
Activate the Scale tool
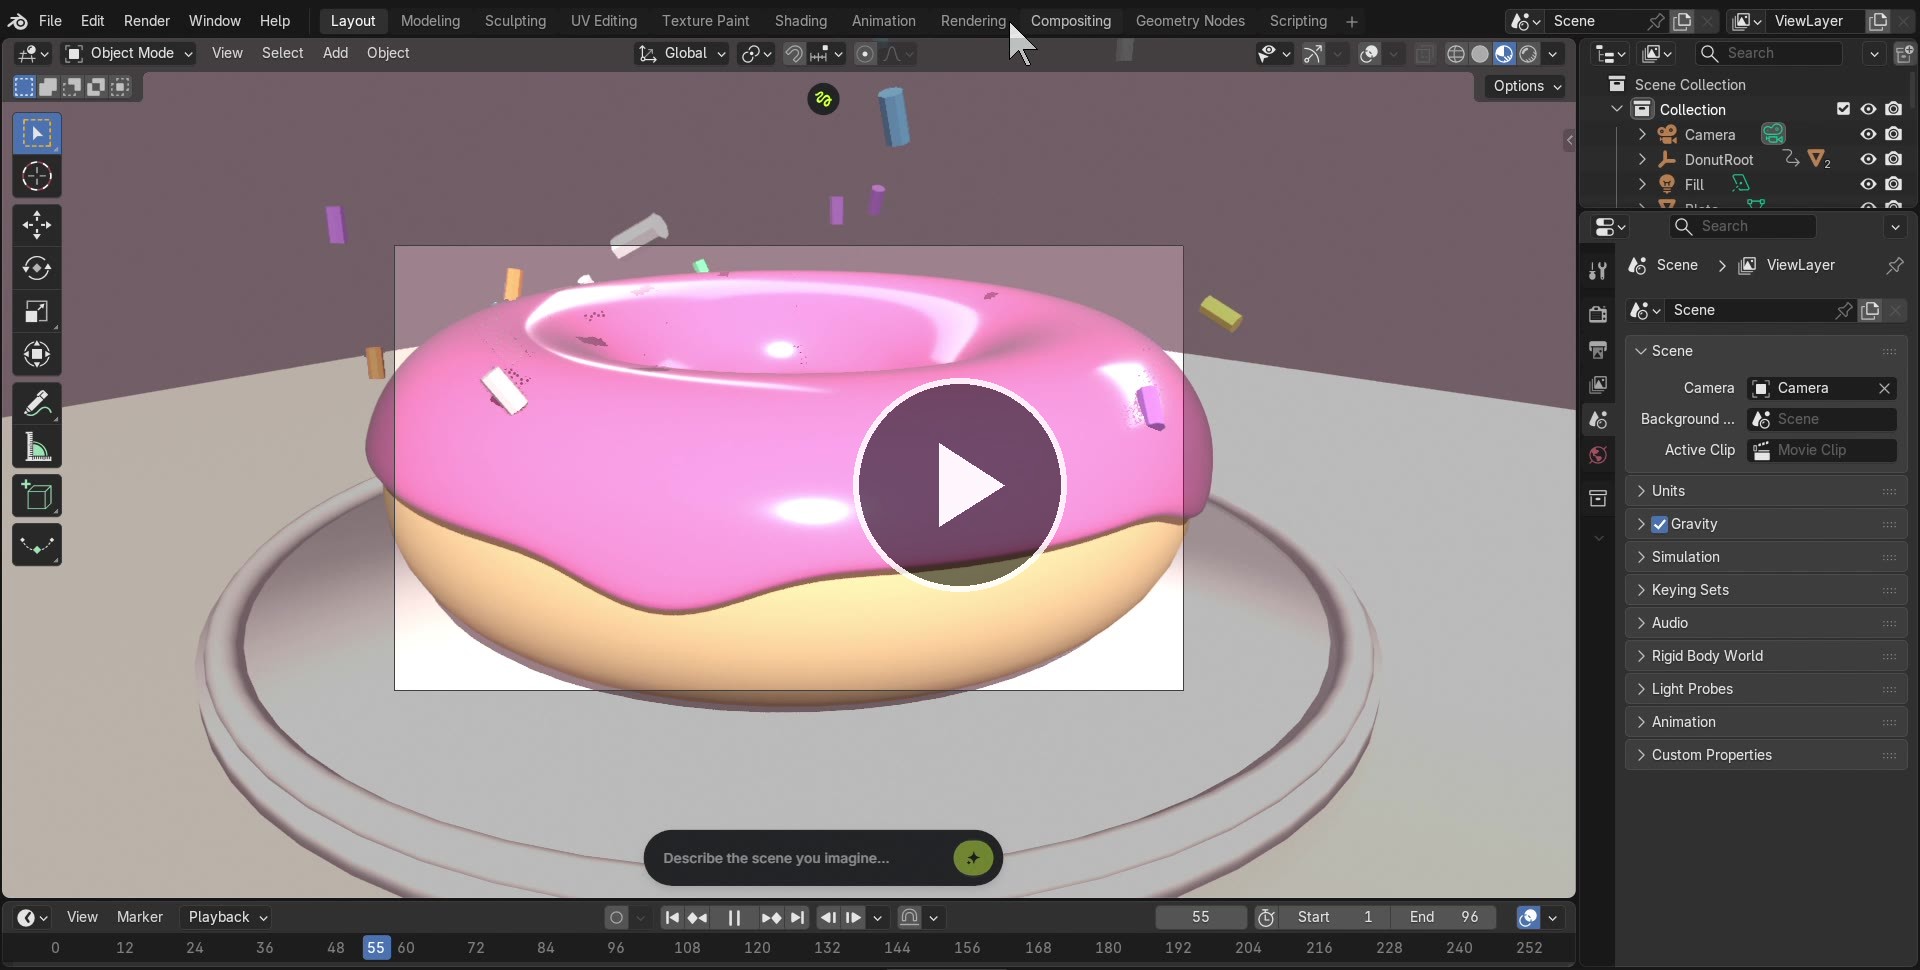coord(37,312)
